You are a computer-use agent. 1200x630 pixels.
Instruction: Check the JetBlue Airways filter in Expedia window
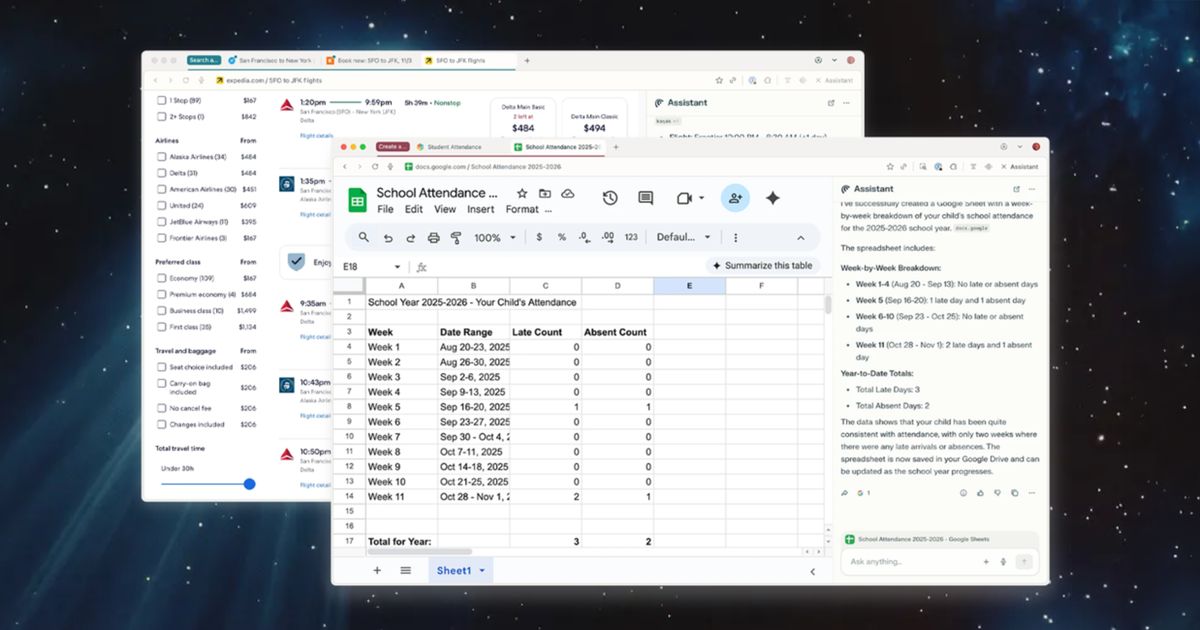point(163,222)
